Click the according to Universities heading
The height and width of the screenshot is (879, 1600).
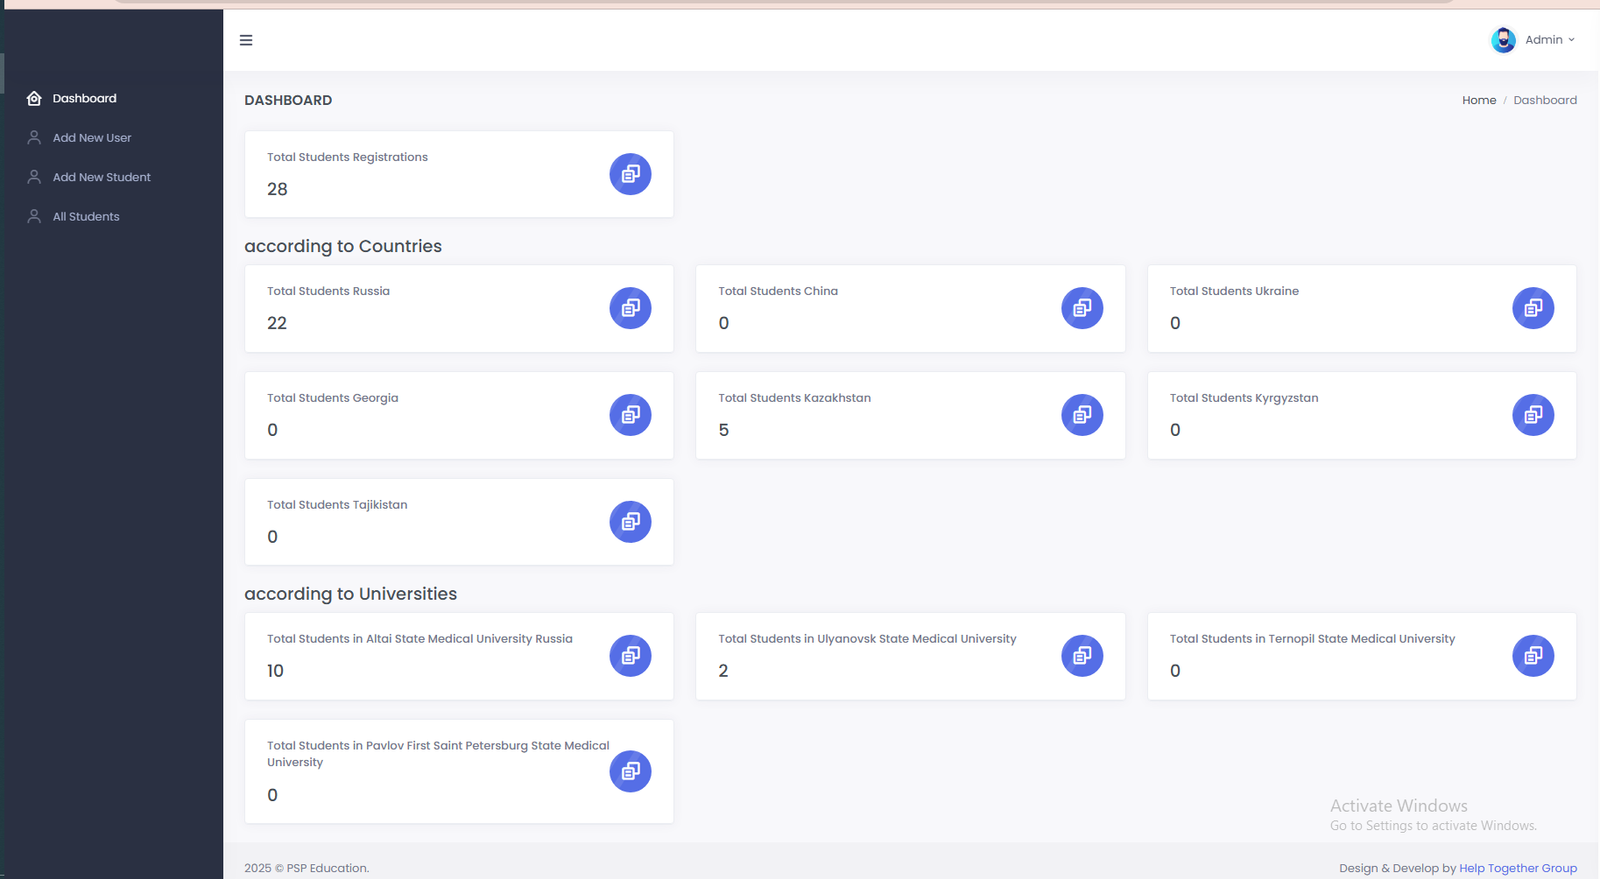click(350, 594)
